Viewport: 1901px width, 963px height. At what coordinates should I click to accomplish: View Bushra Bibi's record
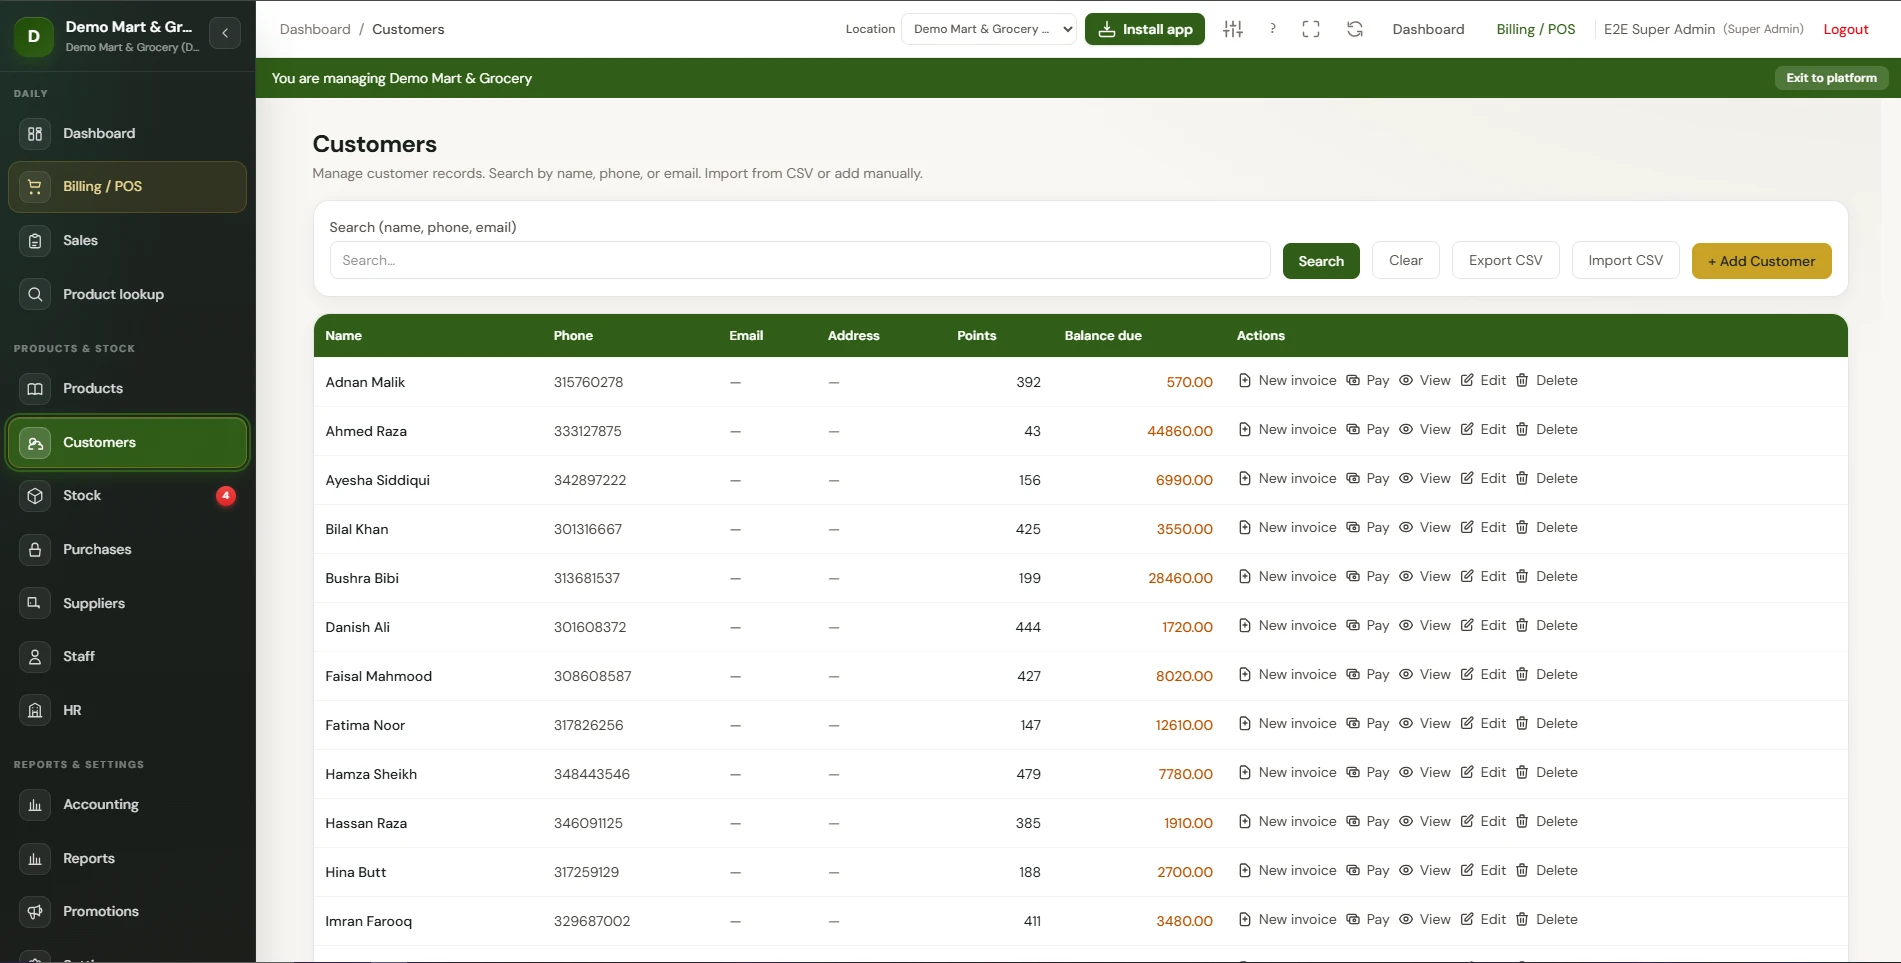tap(1424, 576)
